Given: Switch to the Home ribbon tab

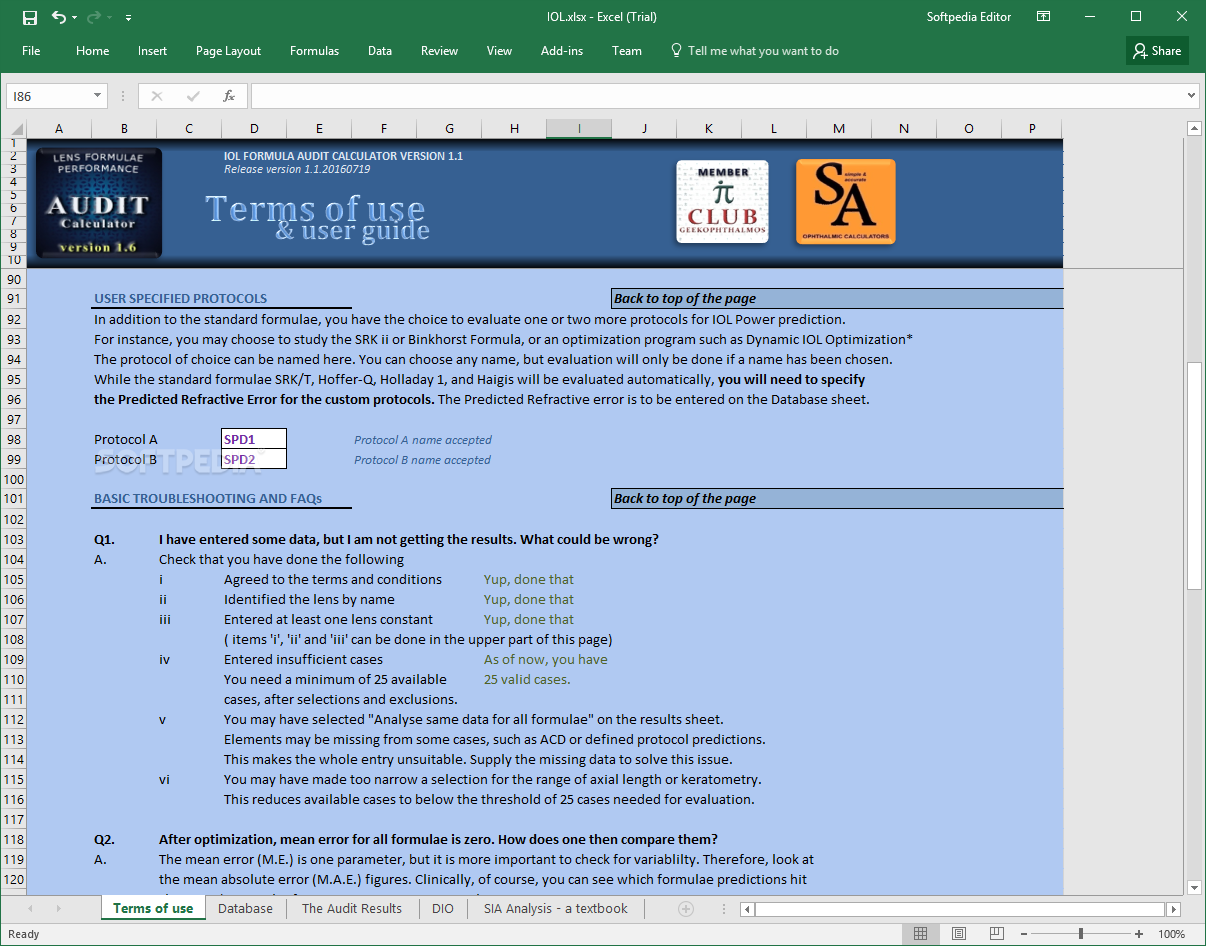Looking at the screenshot, I should (x=93, y=51).
